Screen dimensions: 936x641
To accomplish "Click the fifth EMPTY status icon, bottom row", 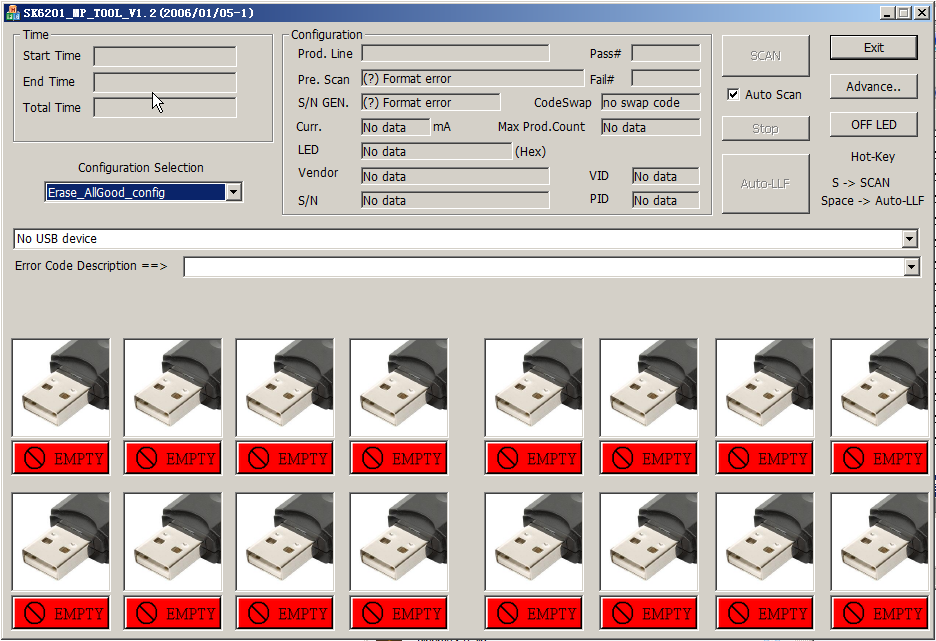I will click(534, 613).
